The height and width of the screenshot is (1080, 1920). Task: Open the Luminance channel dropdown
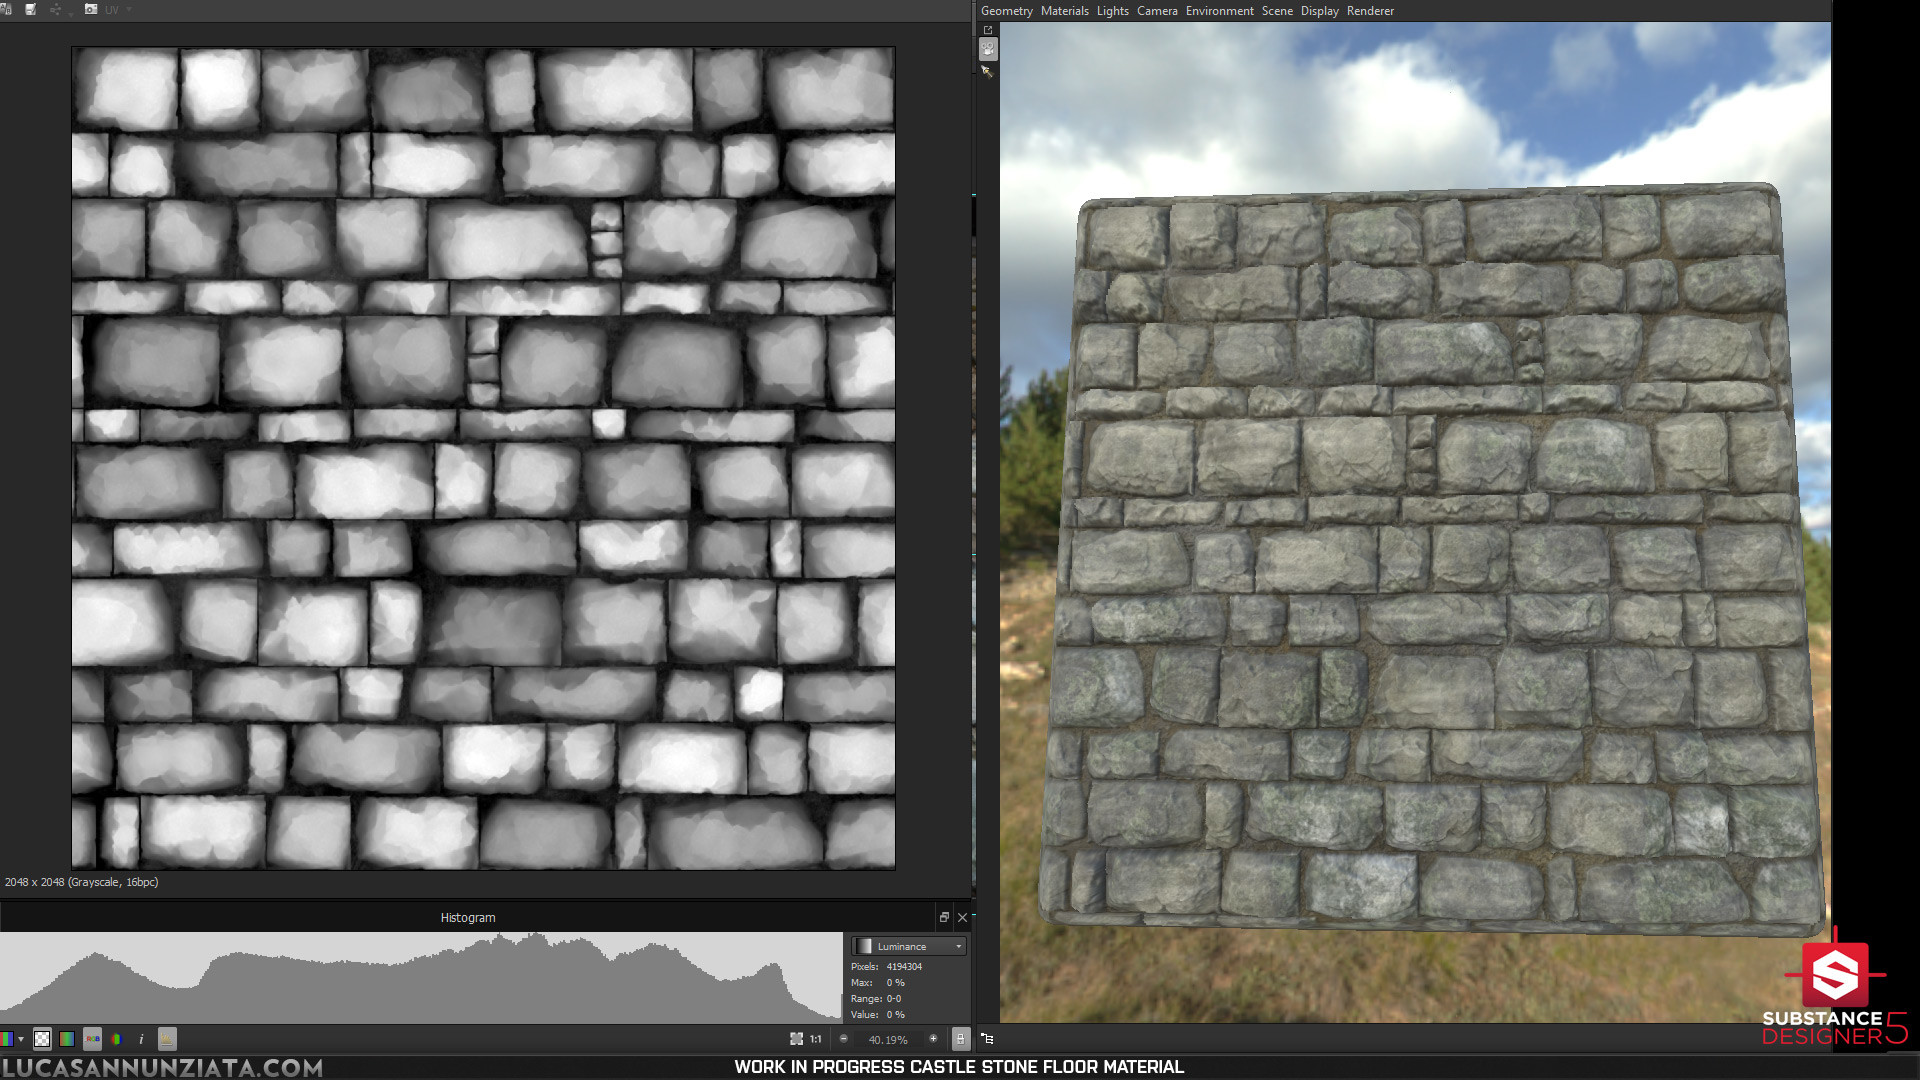coord(908,946)
